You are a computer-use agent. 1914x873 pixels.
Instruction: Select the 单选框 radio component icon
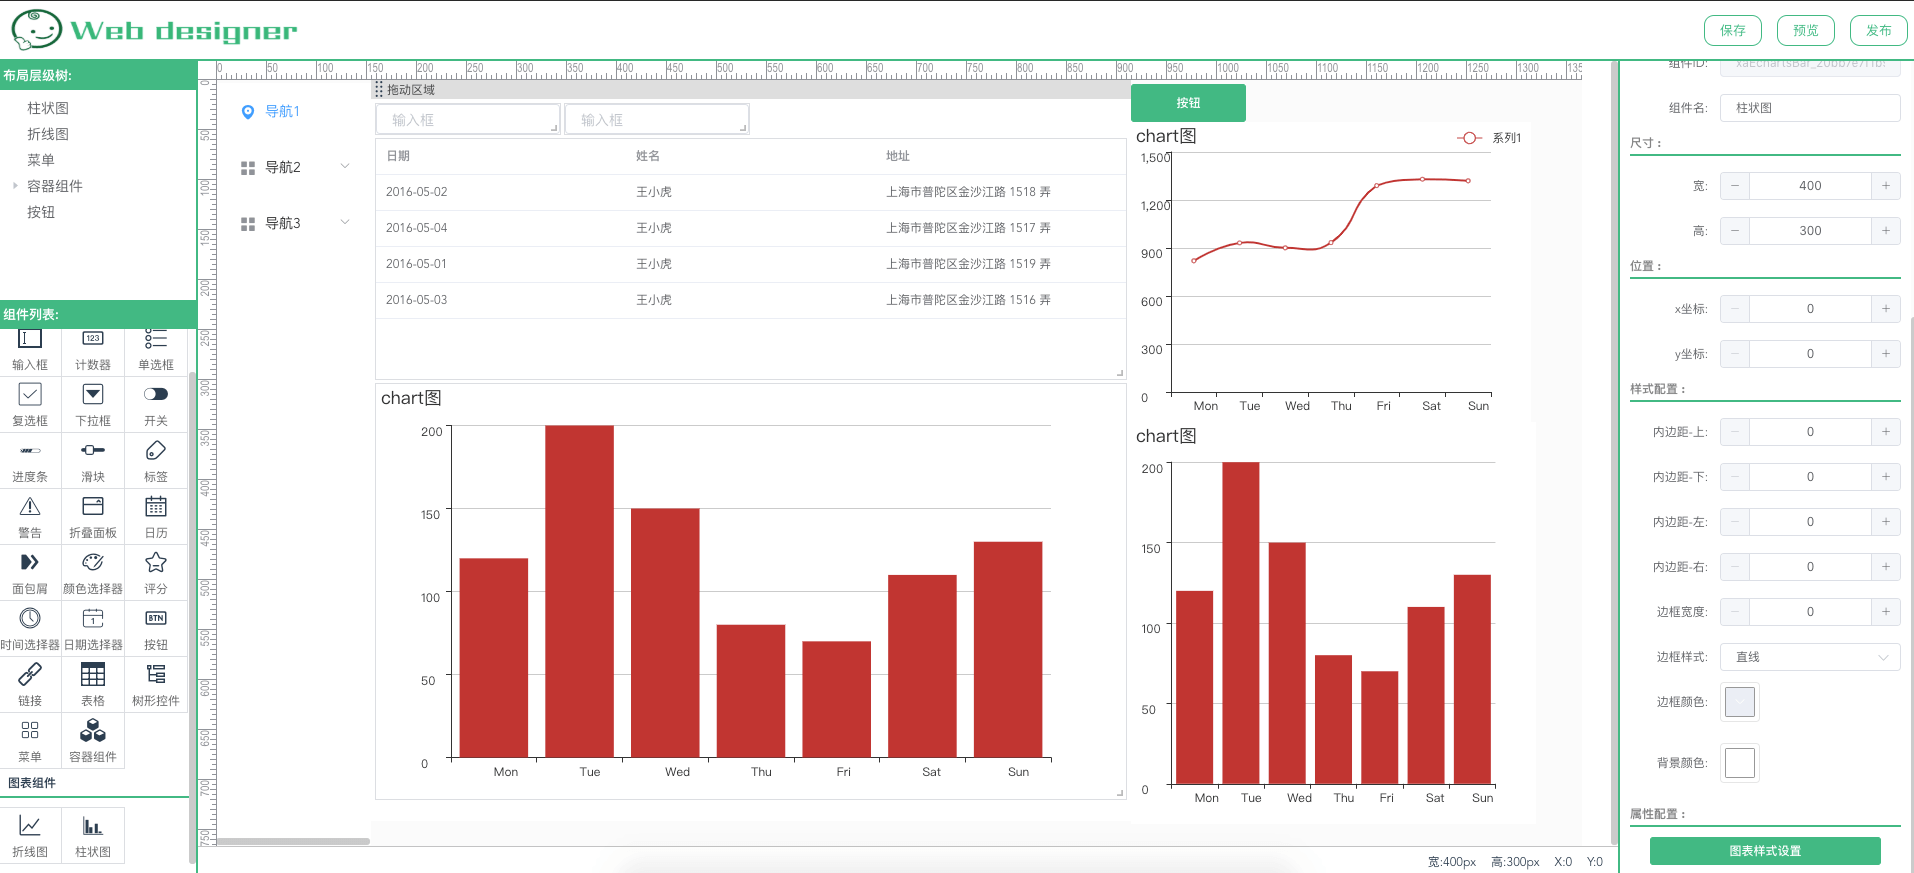tap(156, 340)
